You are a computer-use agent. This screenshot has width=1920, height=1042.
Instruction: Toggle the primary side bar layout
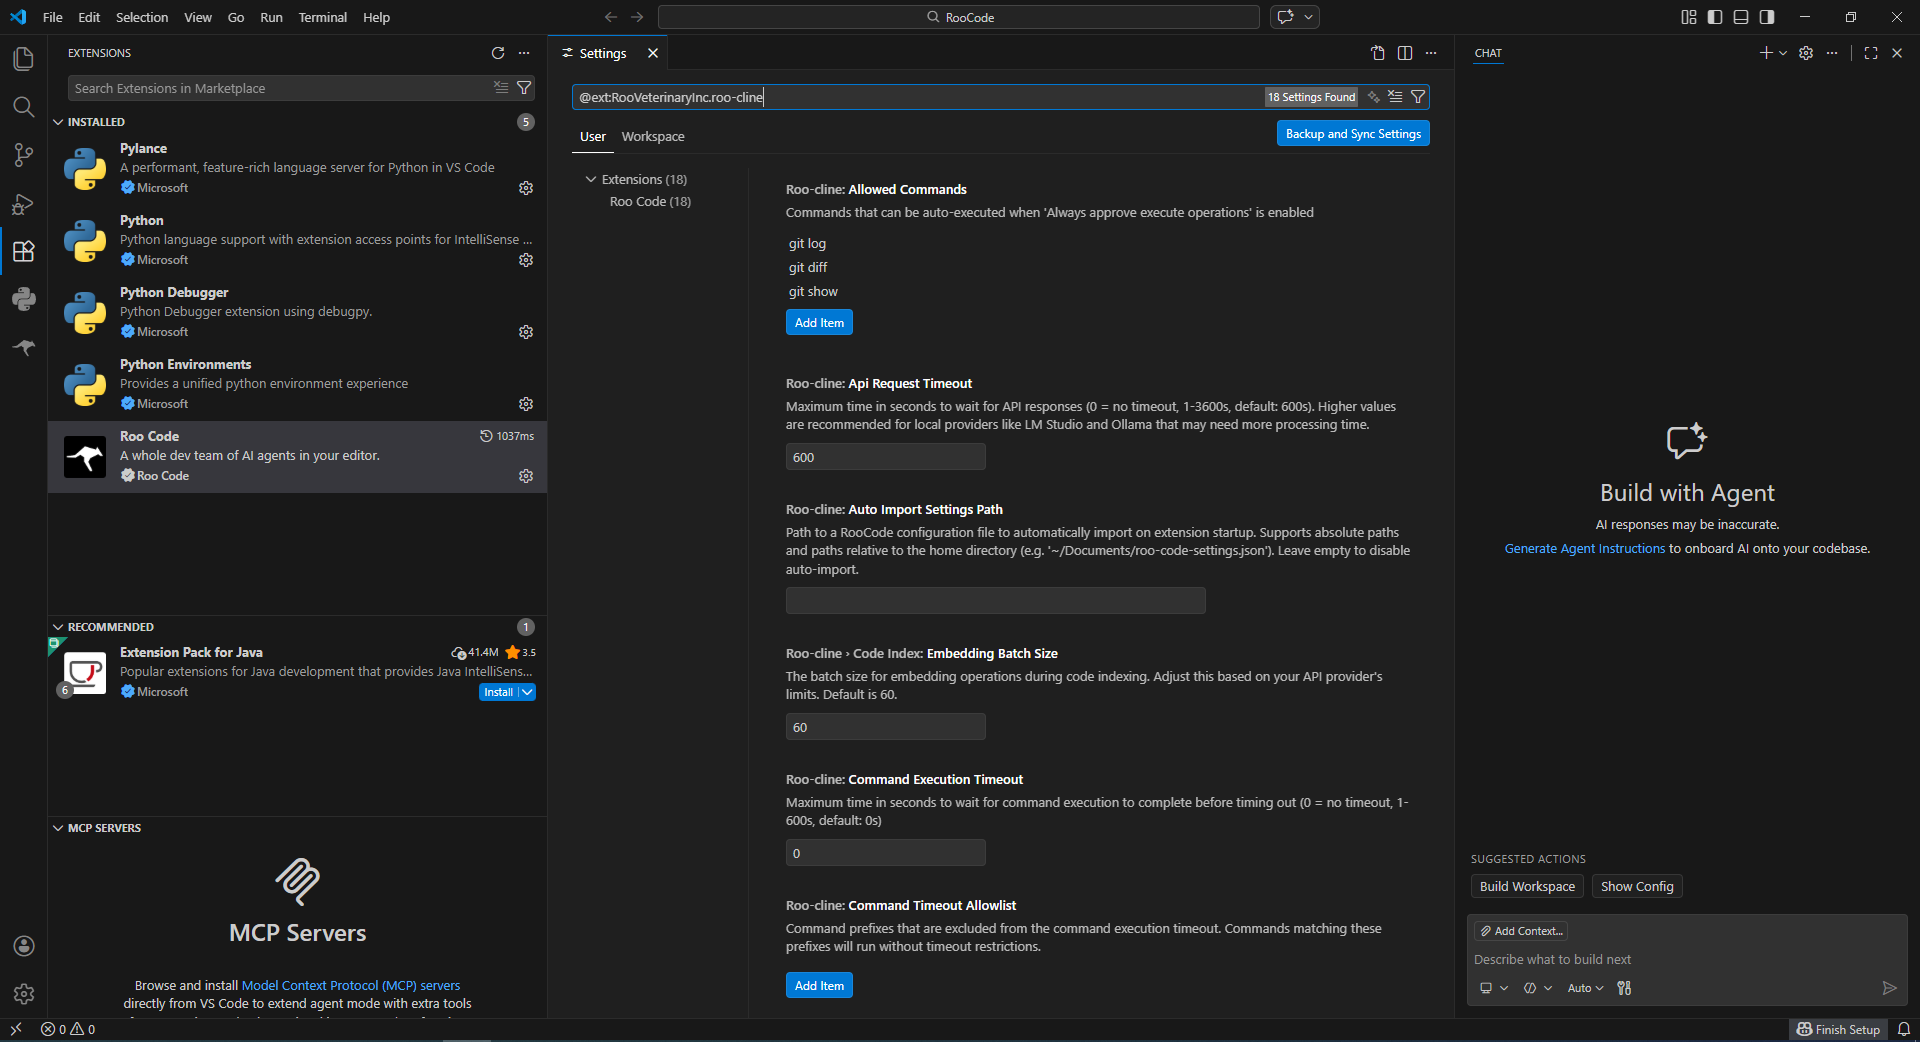coord(1715,17)
